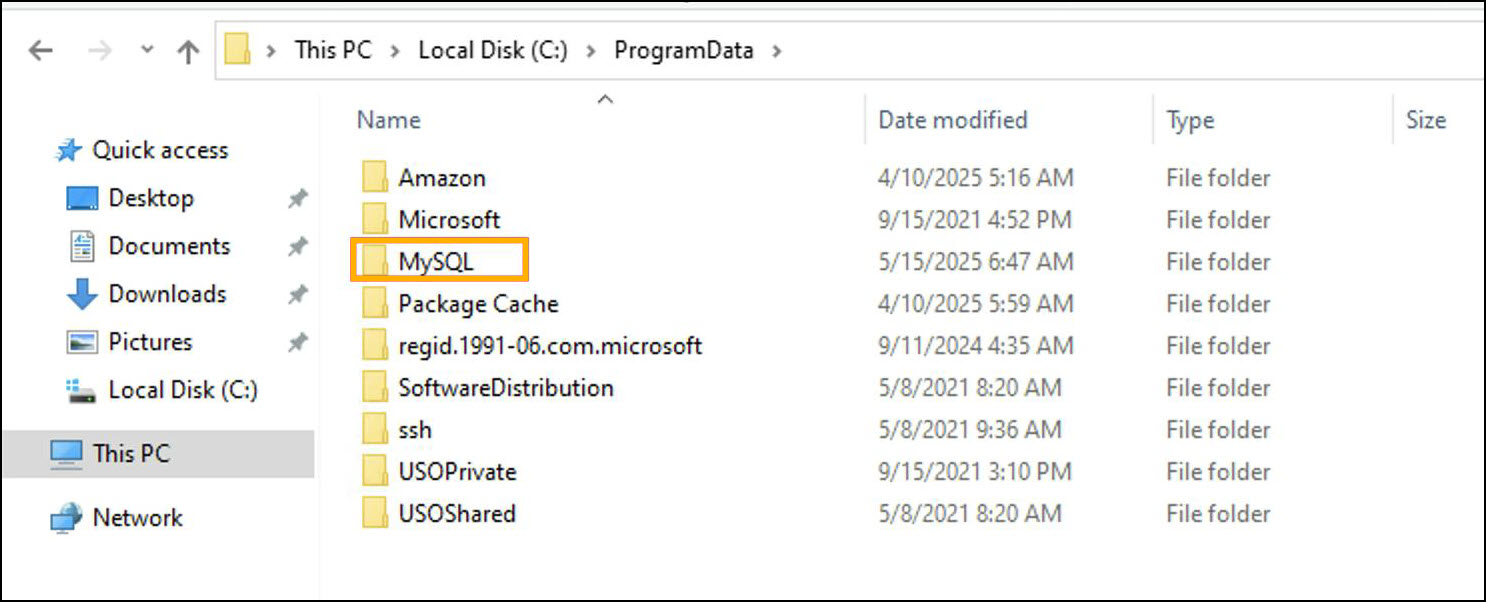Select the SoftwareDistribution folder

click(x=505, y=388)
